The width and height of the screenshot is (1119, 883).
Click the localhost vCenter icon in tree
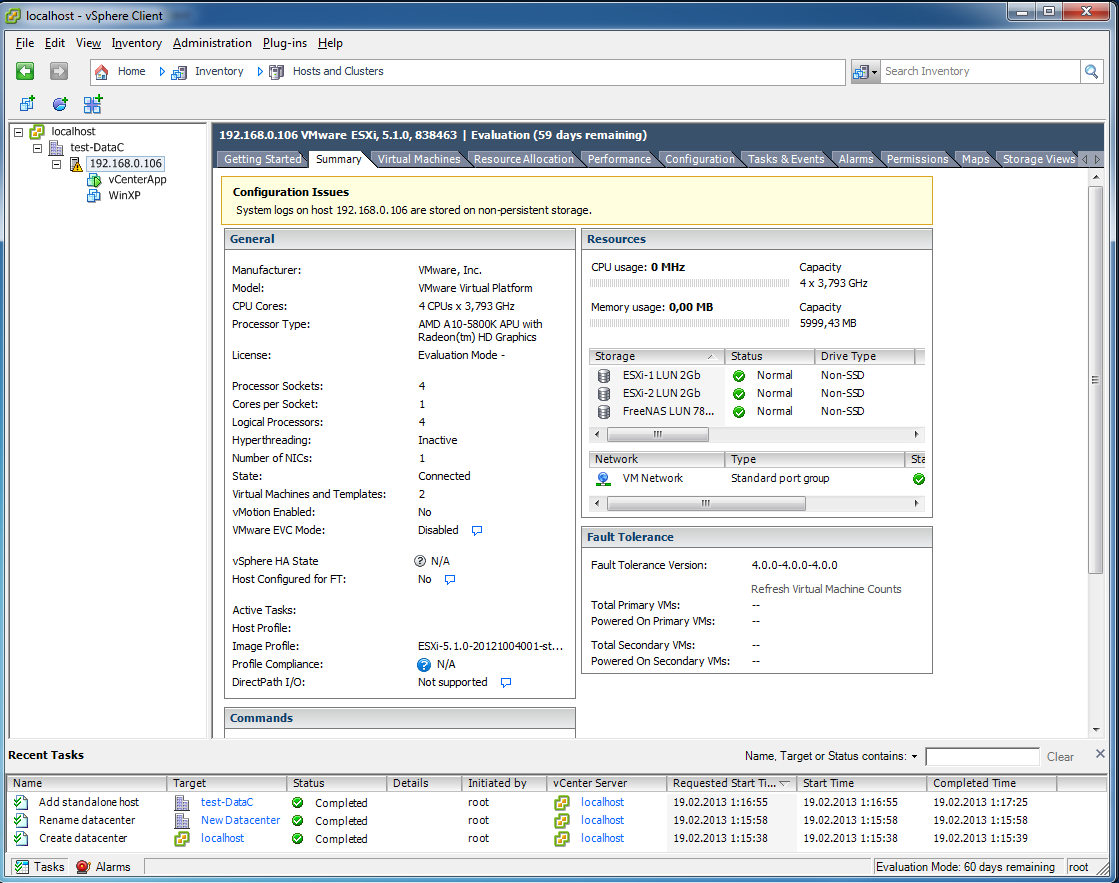coord(37,132)
